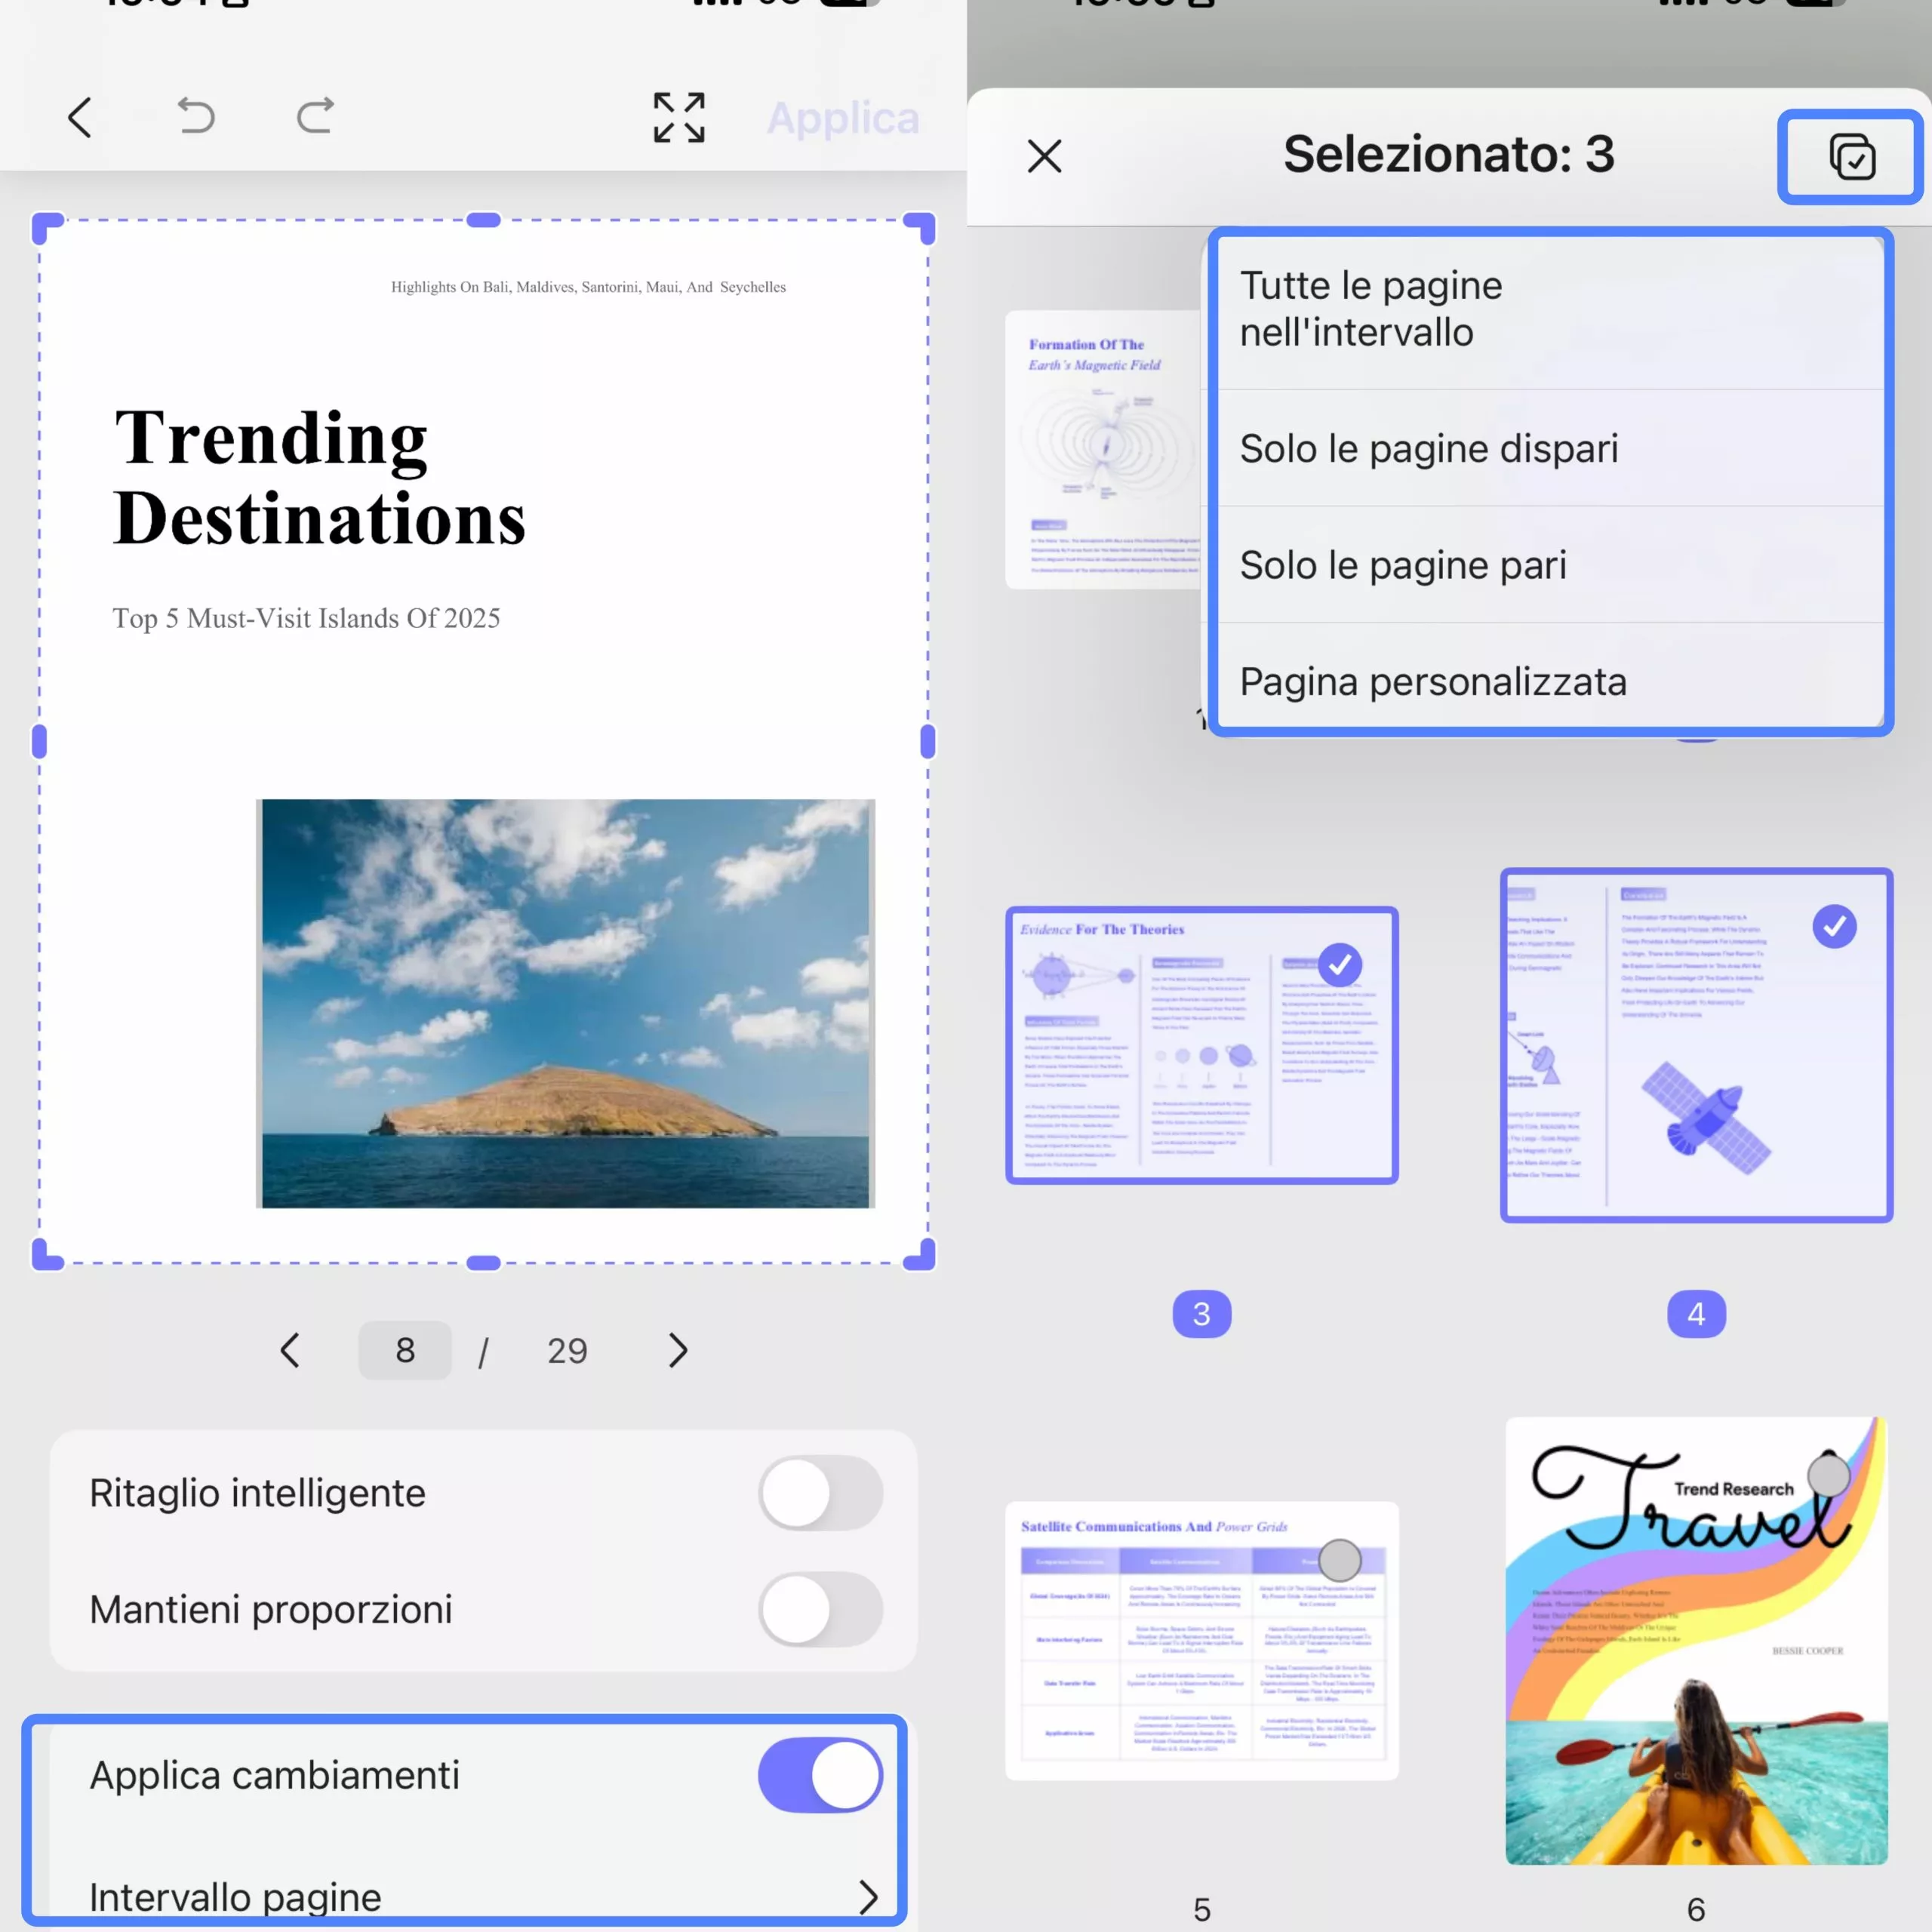Uncheck selected page 4 thumbnail
The image size is (1932, 1932).
pos(1836,927)
